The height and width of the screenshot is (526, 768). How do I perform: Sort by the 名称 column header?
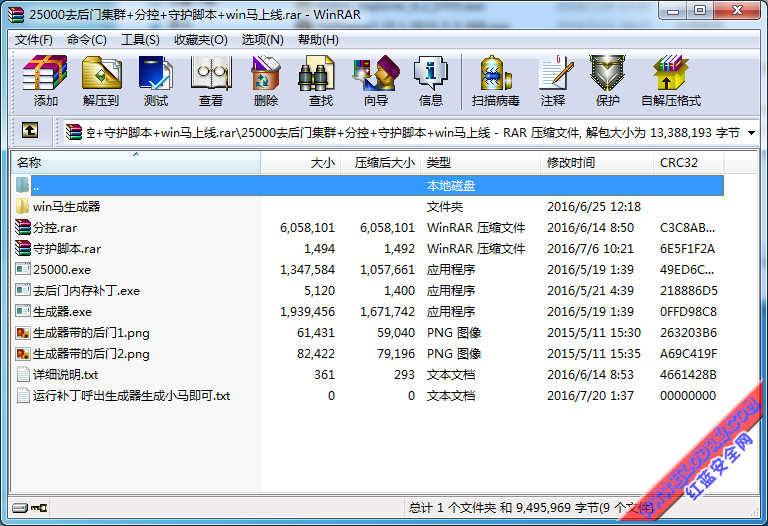[x=136, y=163]
